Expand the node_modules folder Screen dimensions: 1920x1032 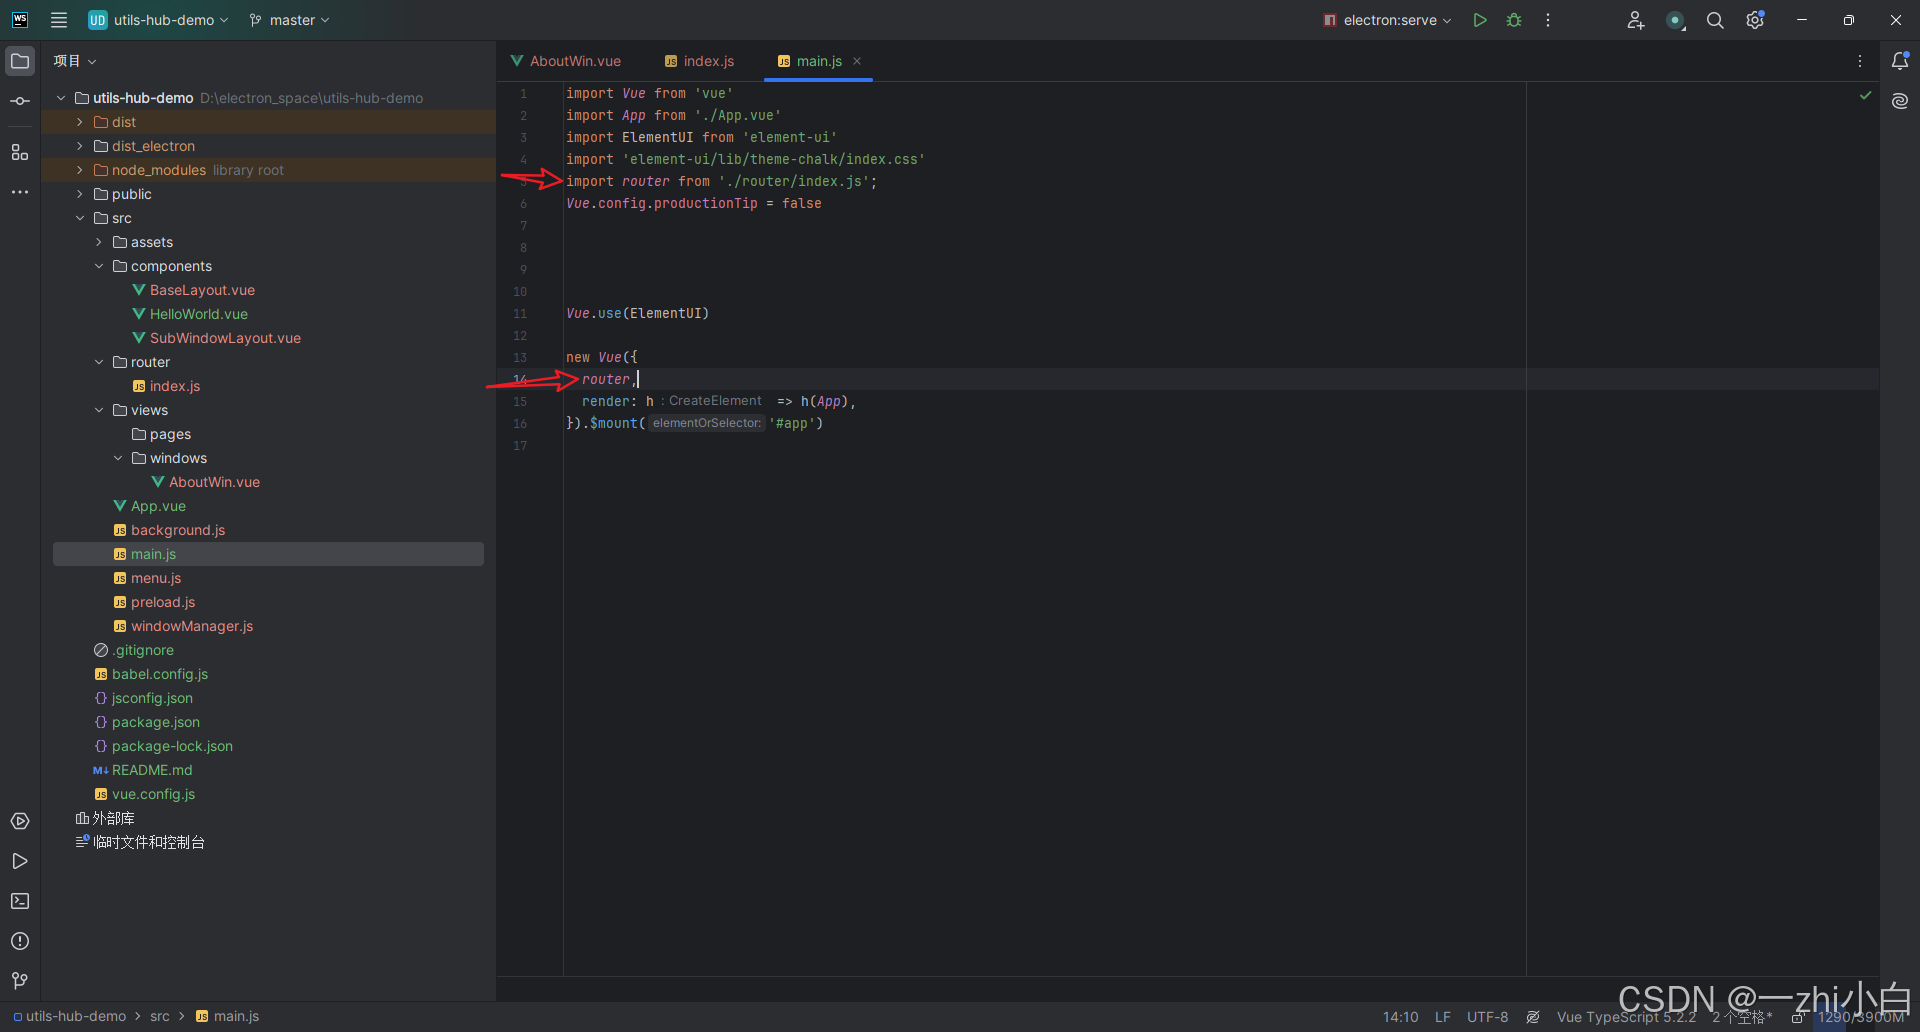(80, 170)
